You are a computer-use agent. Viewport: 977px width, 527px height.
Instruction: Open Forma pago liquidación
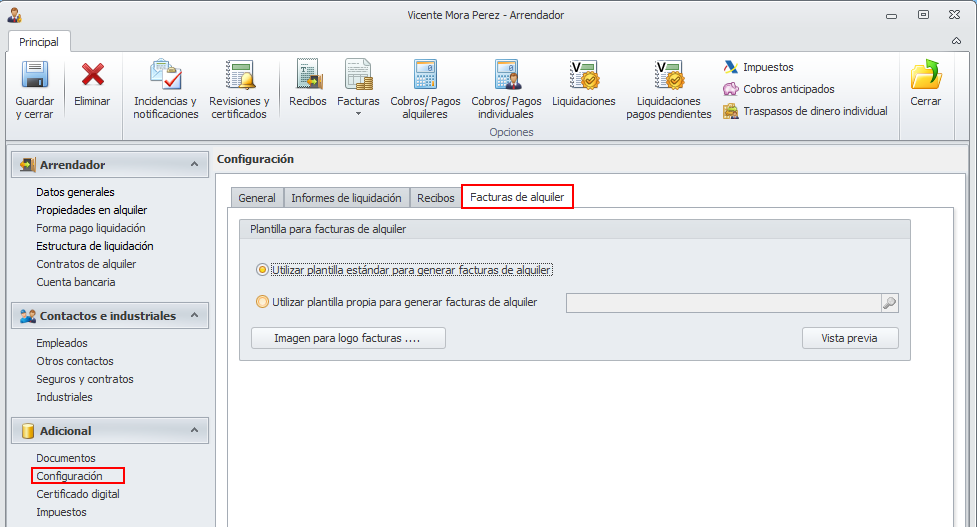(x=91, y=228)
